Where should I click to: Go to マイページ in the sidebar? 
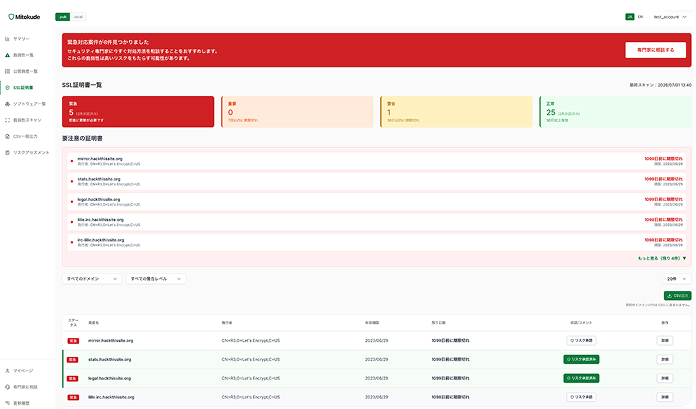pyautogui.click(x=23, y=370)
